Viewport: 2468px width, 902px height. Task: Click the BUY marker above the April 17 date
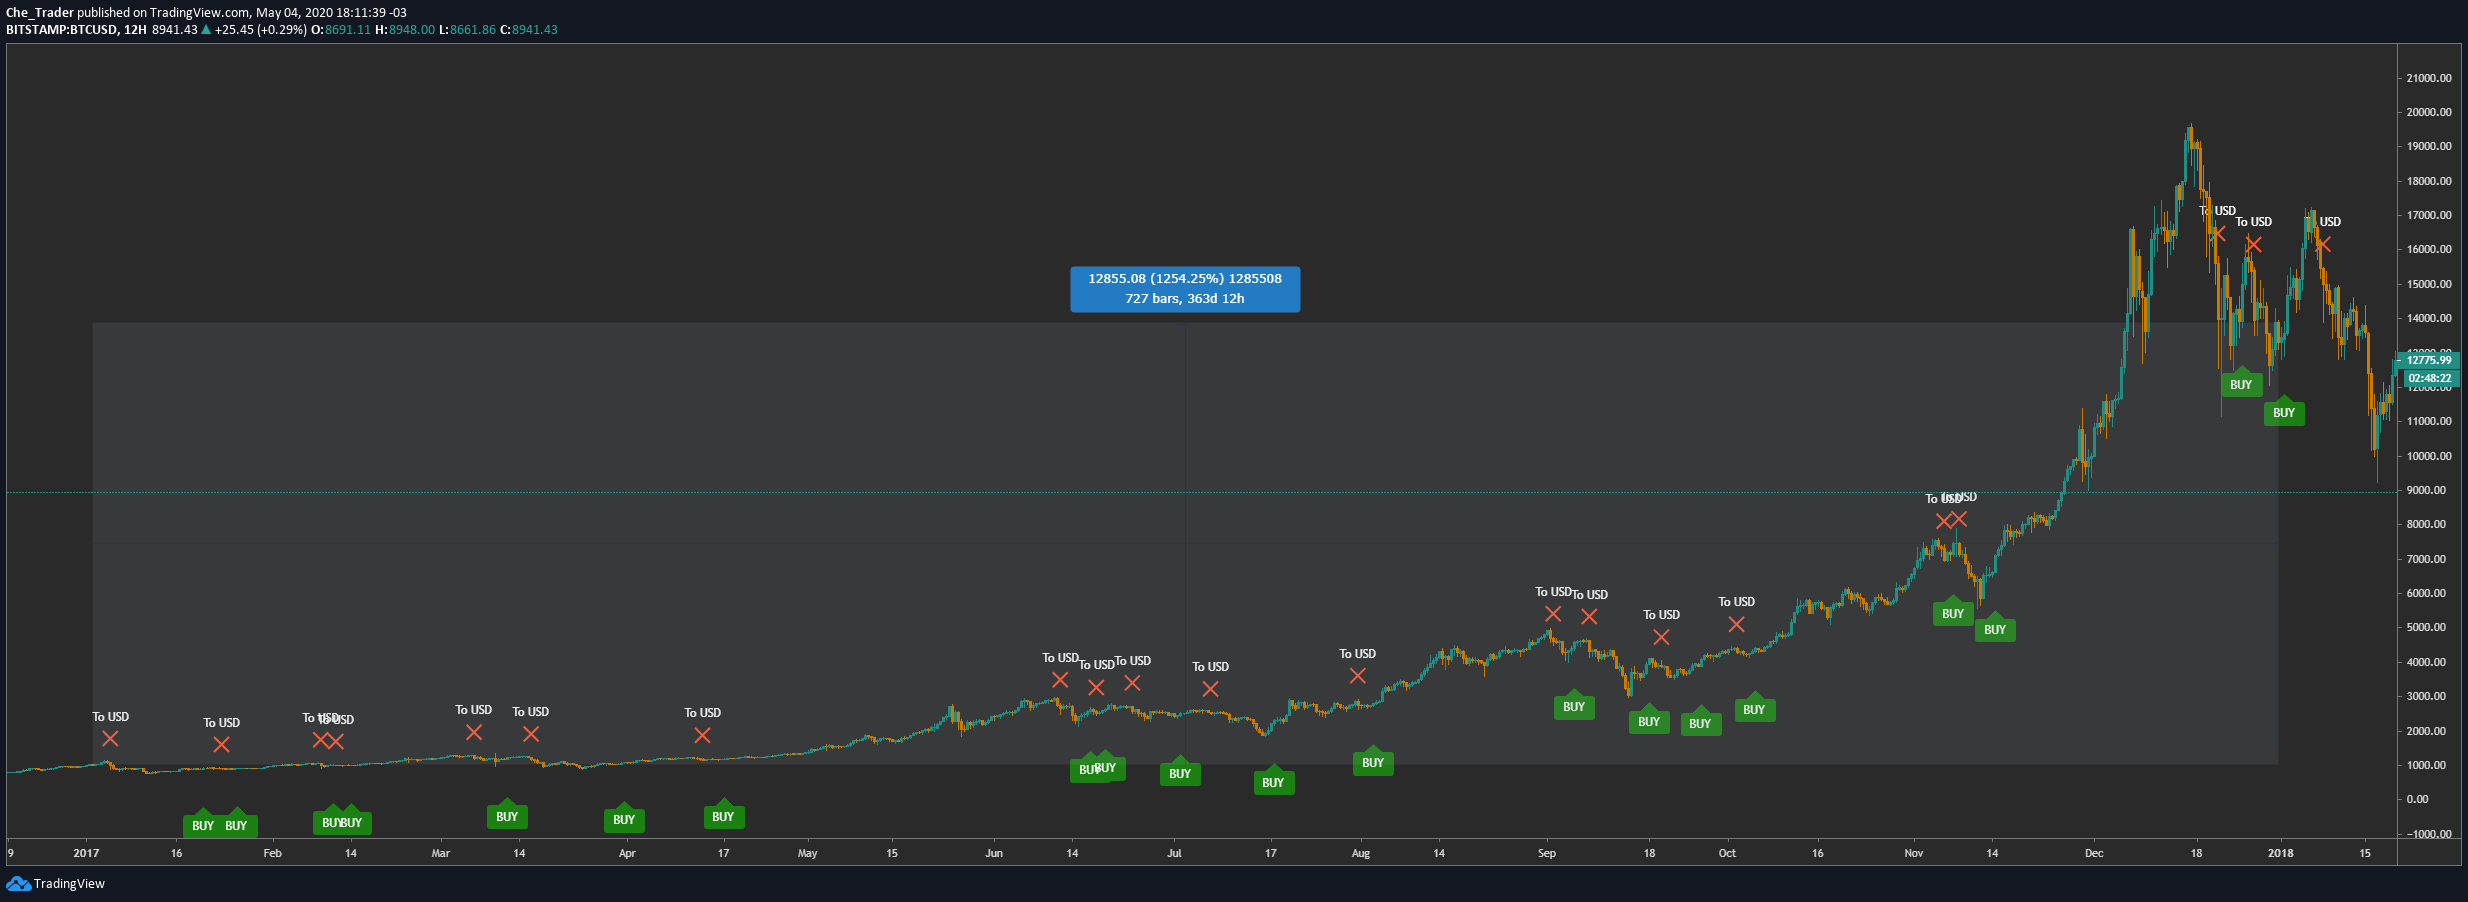(723, 815)
